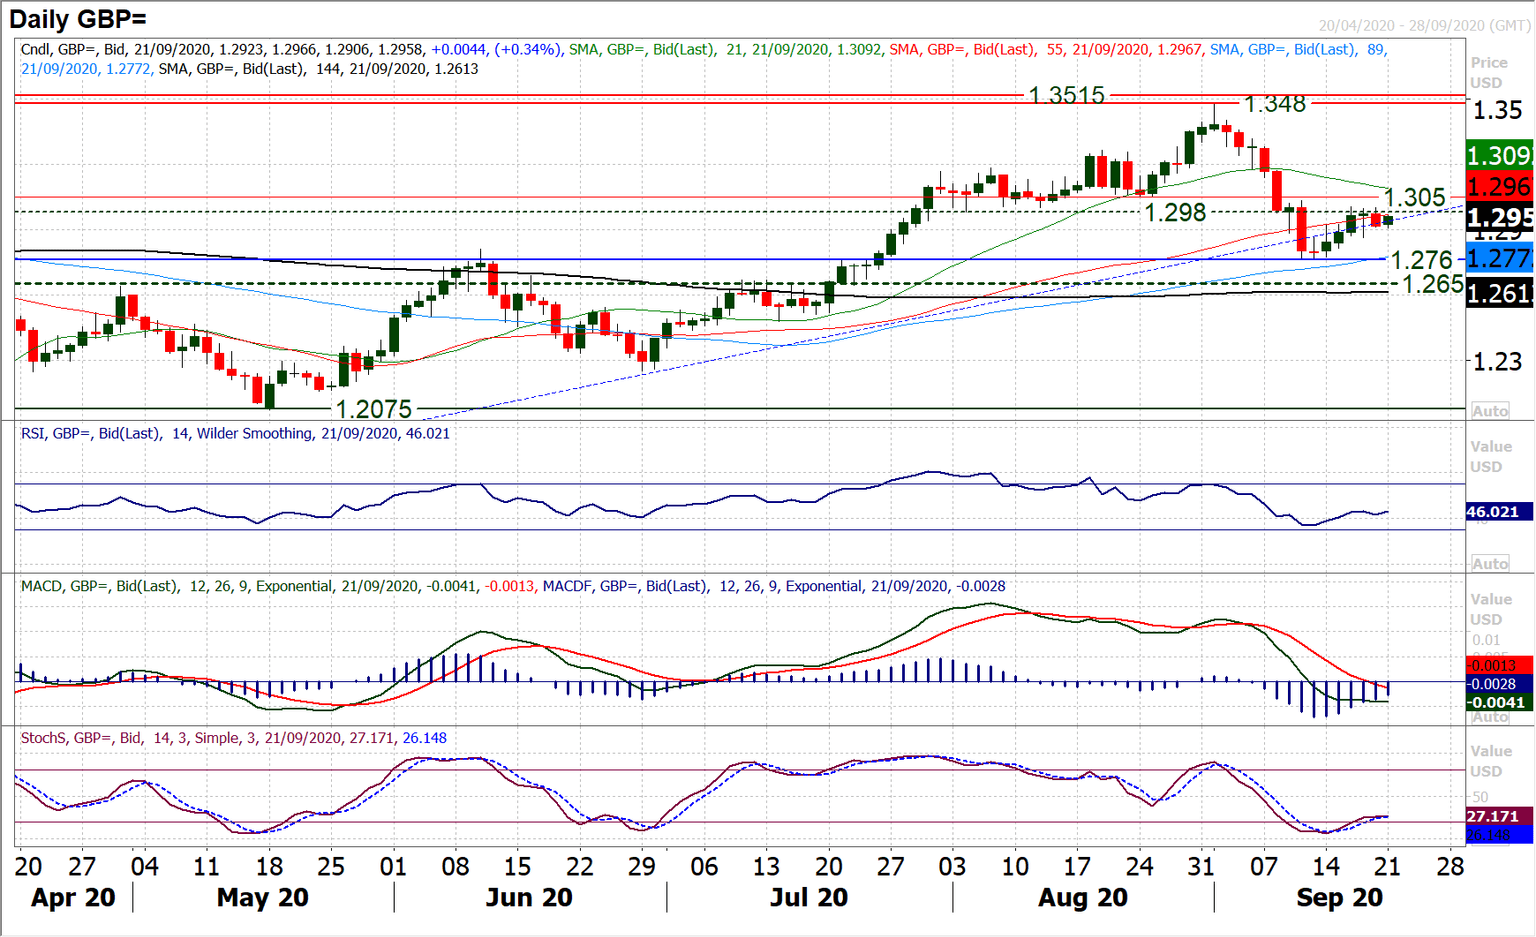
Task: Click the Cndl GBP= candlestick legend entry
Action: (x=60, y=48)
